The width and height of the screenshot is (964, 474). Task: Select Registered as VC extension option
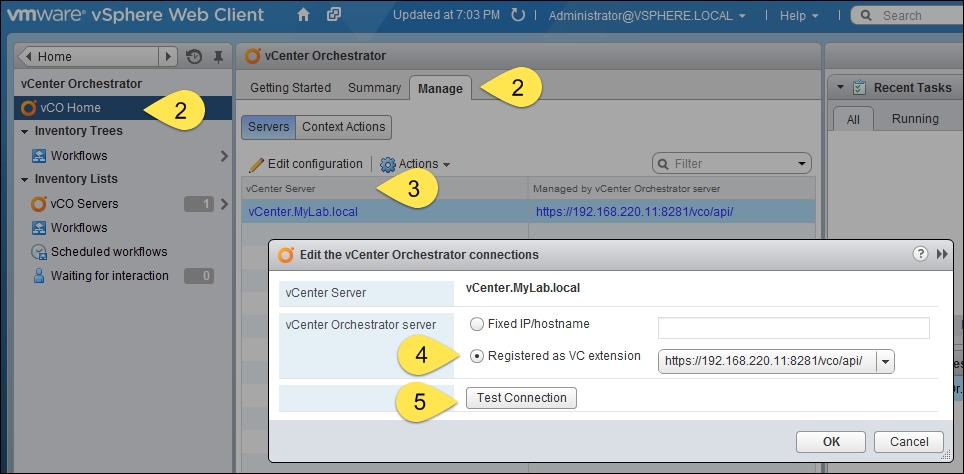[x=477, y=356]
